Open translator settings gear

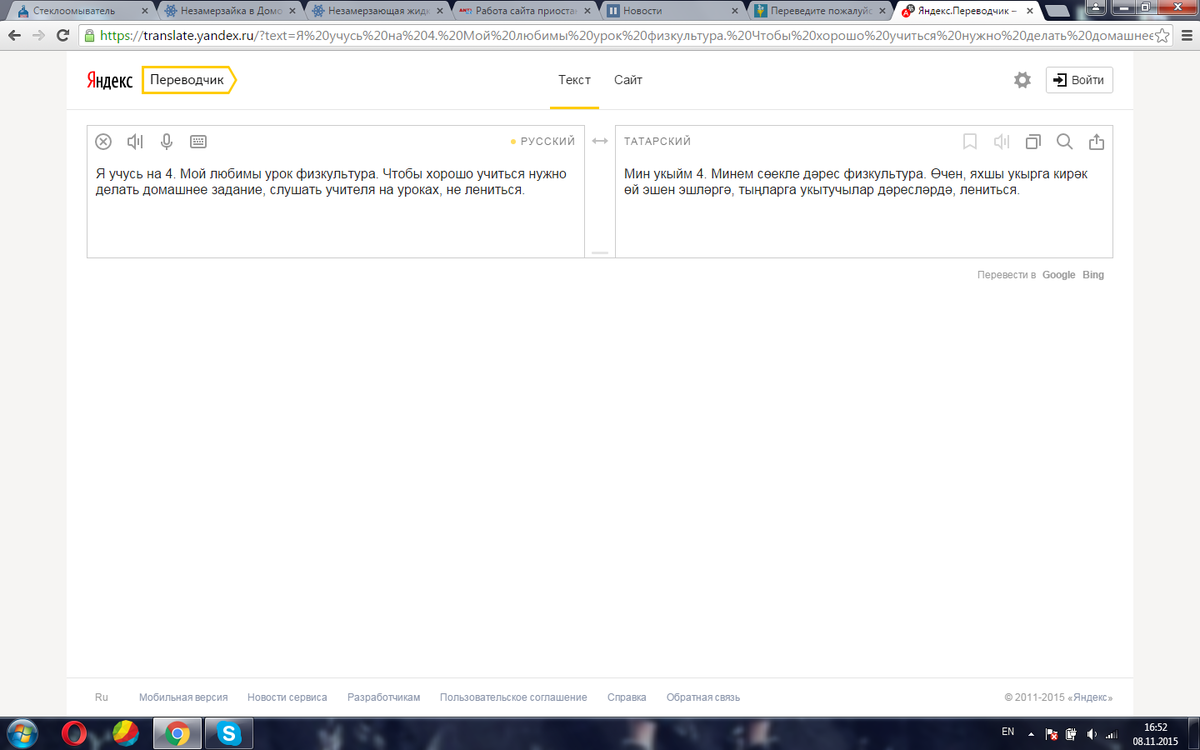(1022, 80)
